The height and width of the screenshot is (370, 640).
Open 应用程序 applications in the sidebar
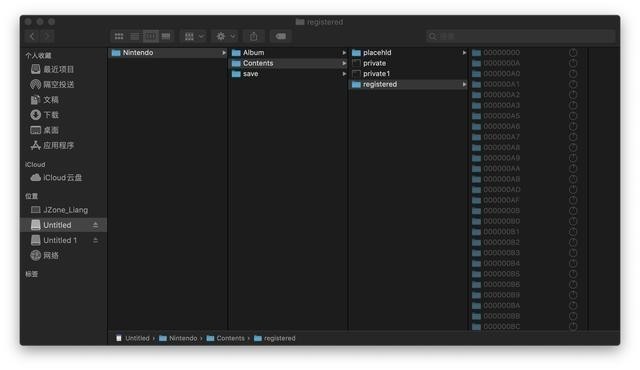[52, 146]
